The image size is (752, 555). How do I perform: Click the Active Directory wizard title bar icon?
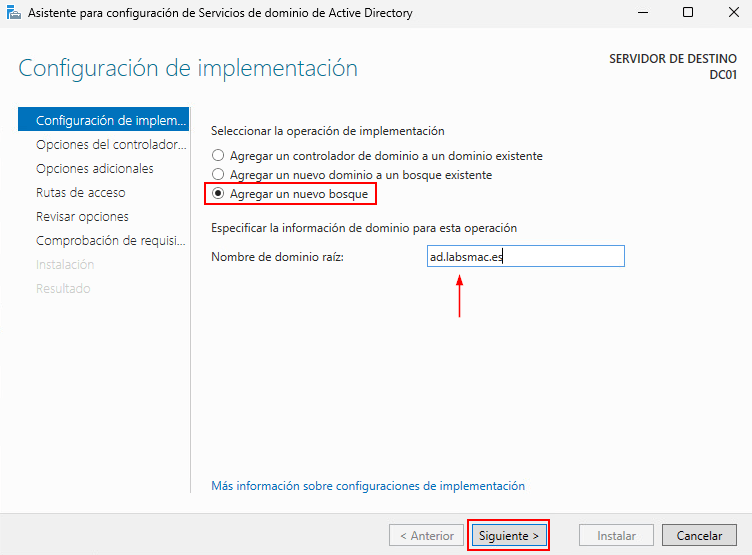(x=13, y=13)
